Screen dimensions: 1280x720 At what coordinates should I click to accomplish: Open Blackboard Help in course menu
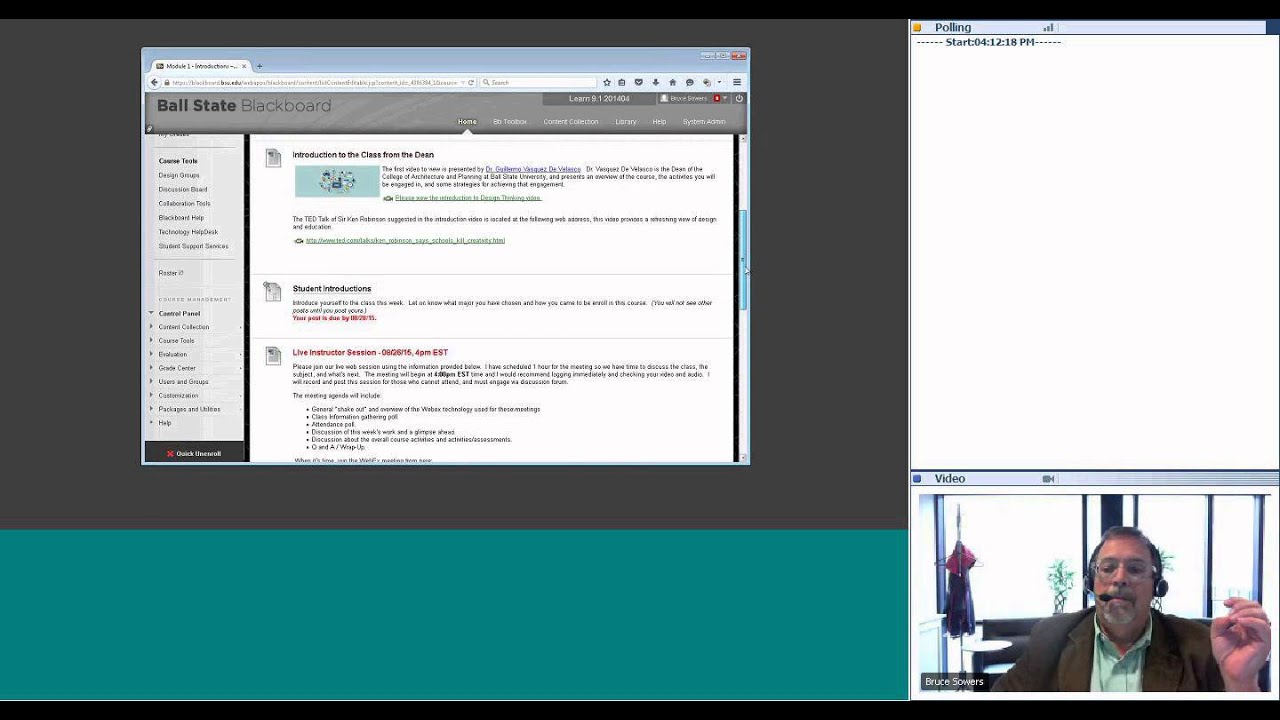click(x=181, y=217)
